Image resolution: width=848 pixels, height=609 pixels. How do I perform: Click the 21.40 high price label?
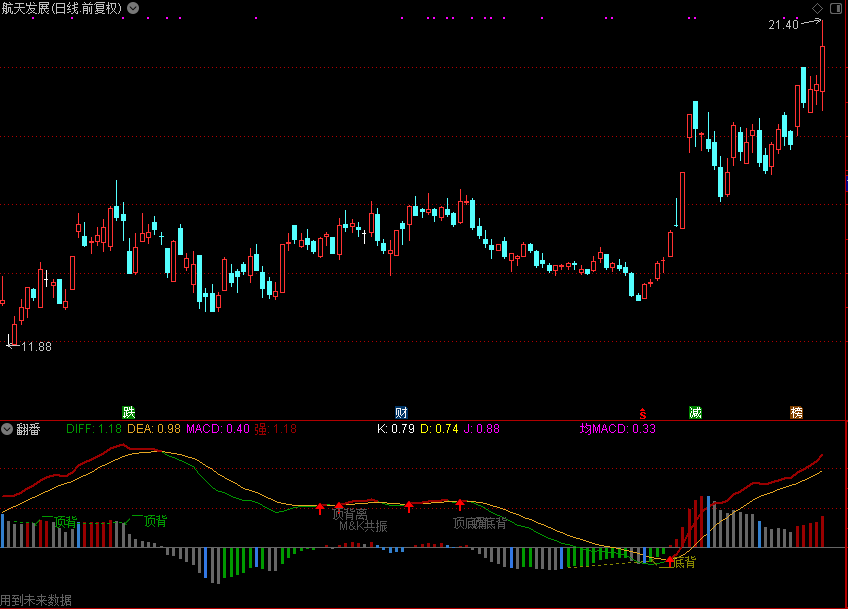(783, 25)
